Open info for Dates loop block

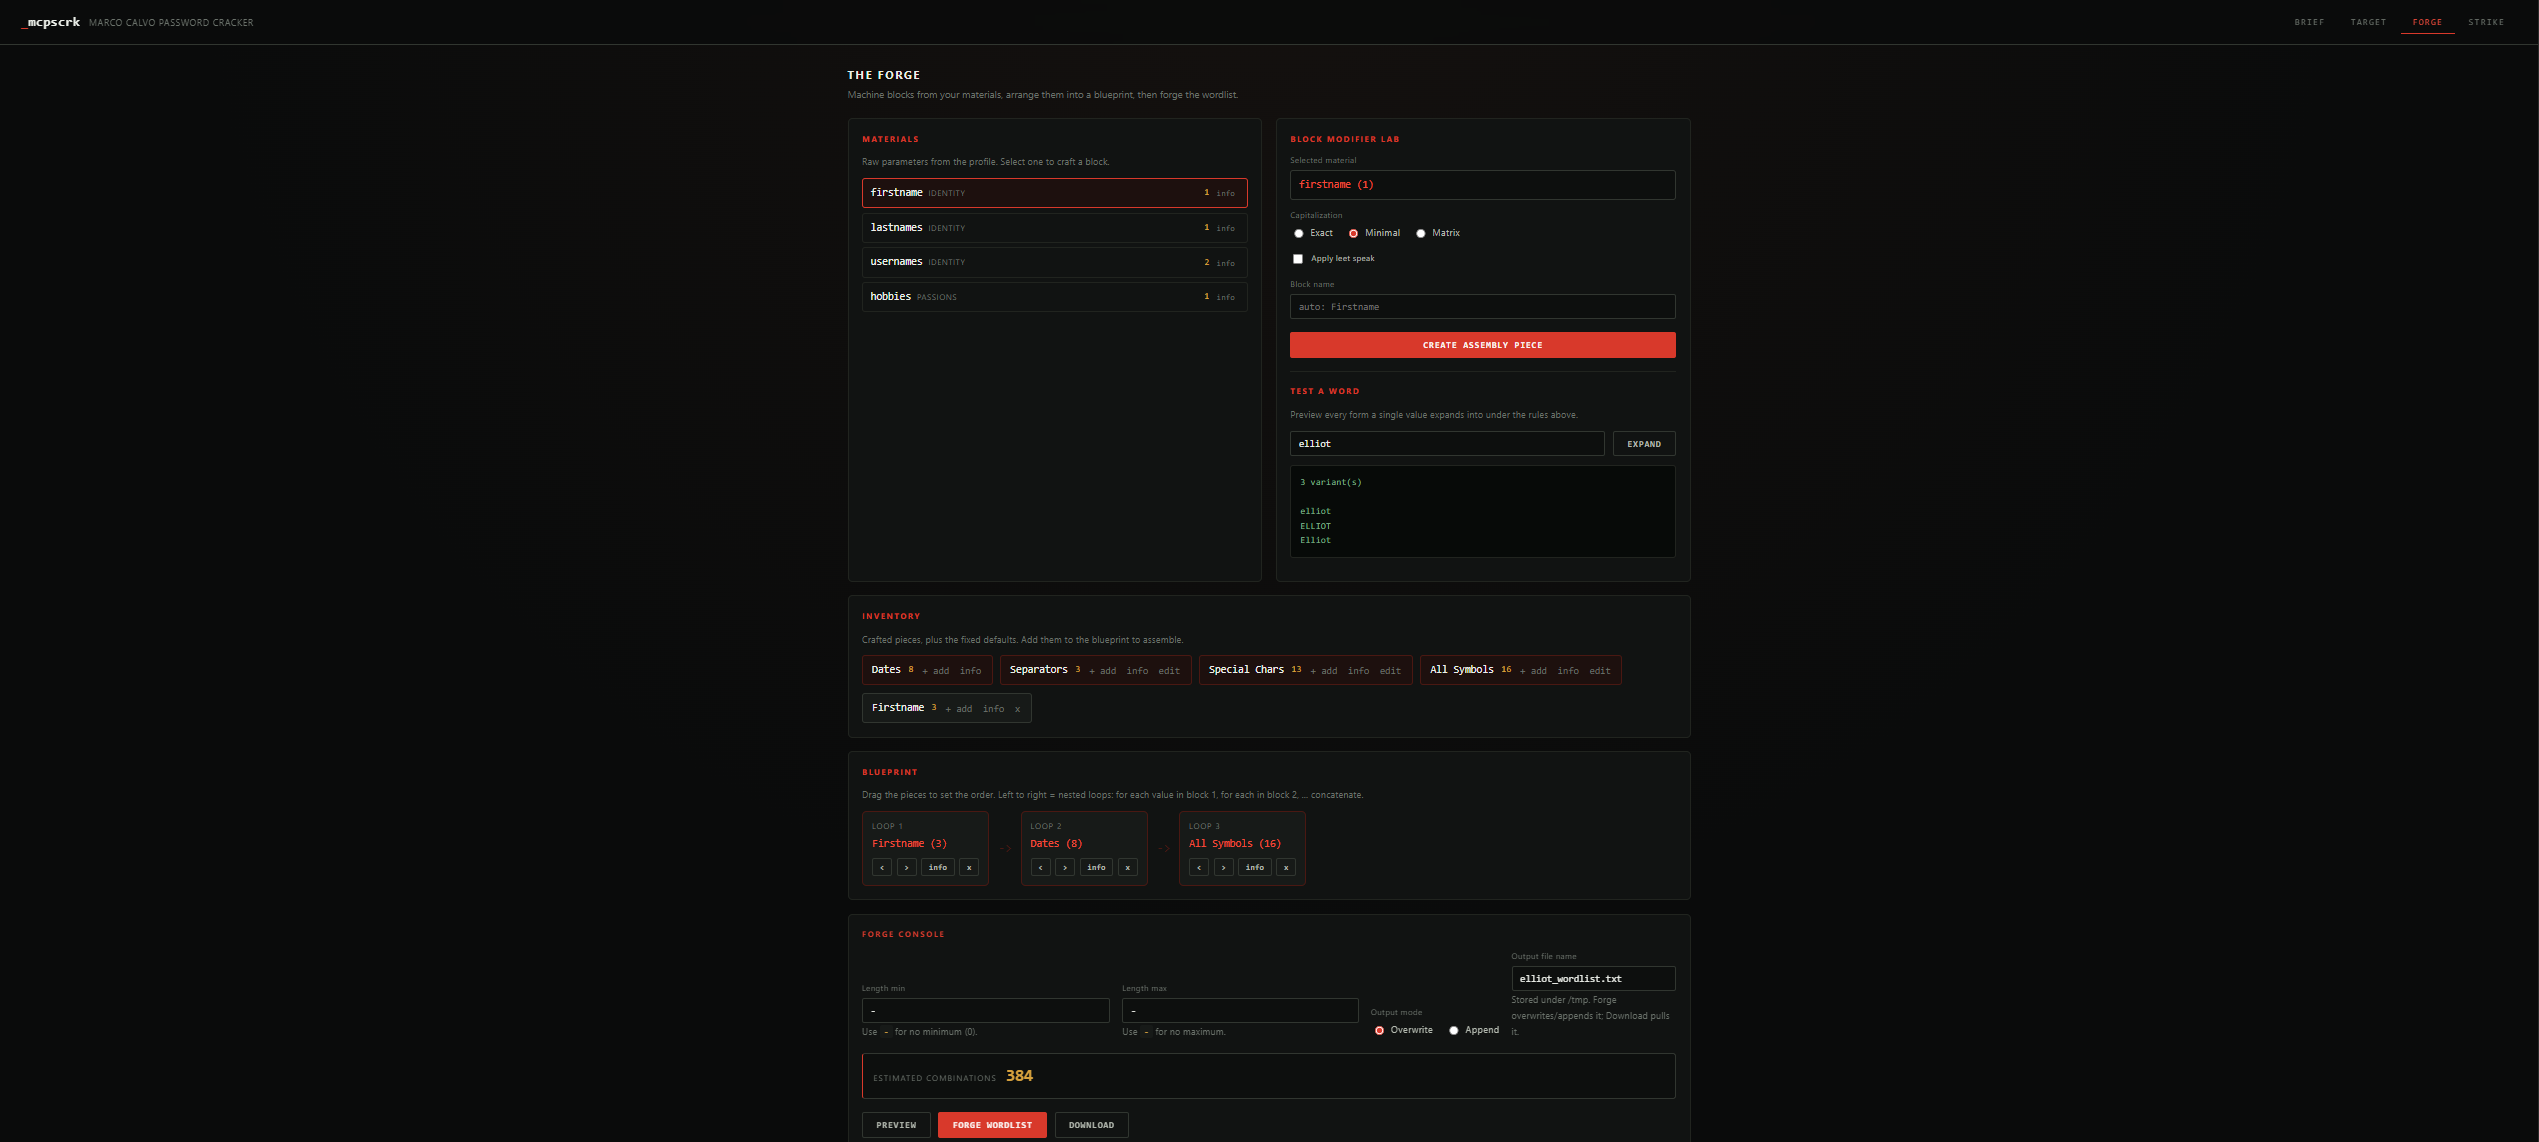click(x=1097, y=867)
